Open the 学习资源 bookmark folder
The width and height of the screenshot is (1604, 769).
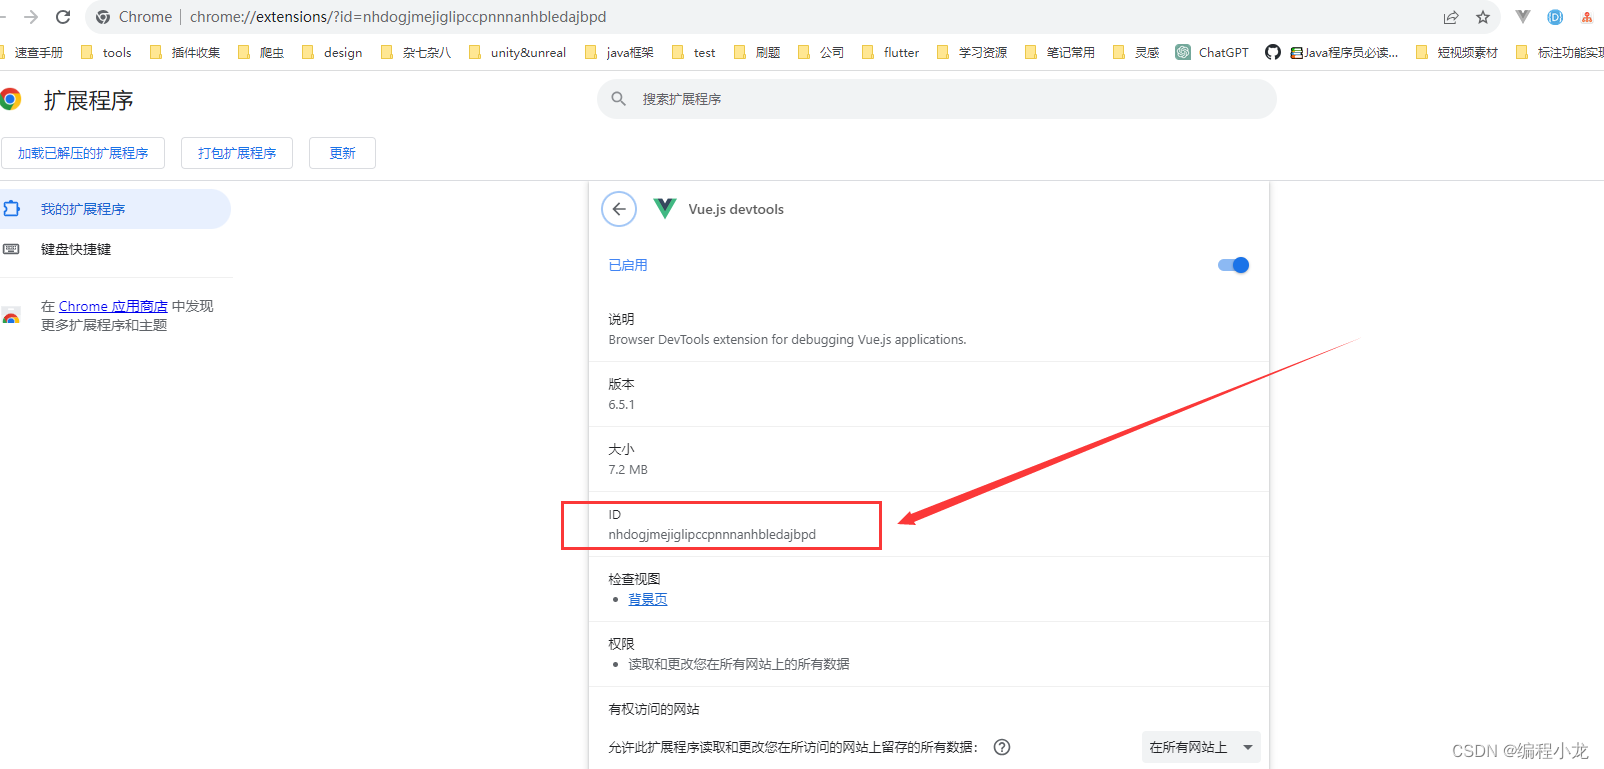[x=972, y=52]
